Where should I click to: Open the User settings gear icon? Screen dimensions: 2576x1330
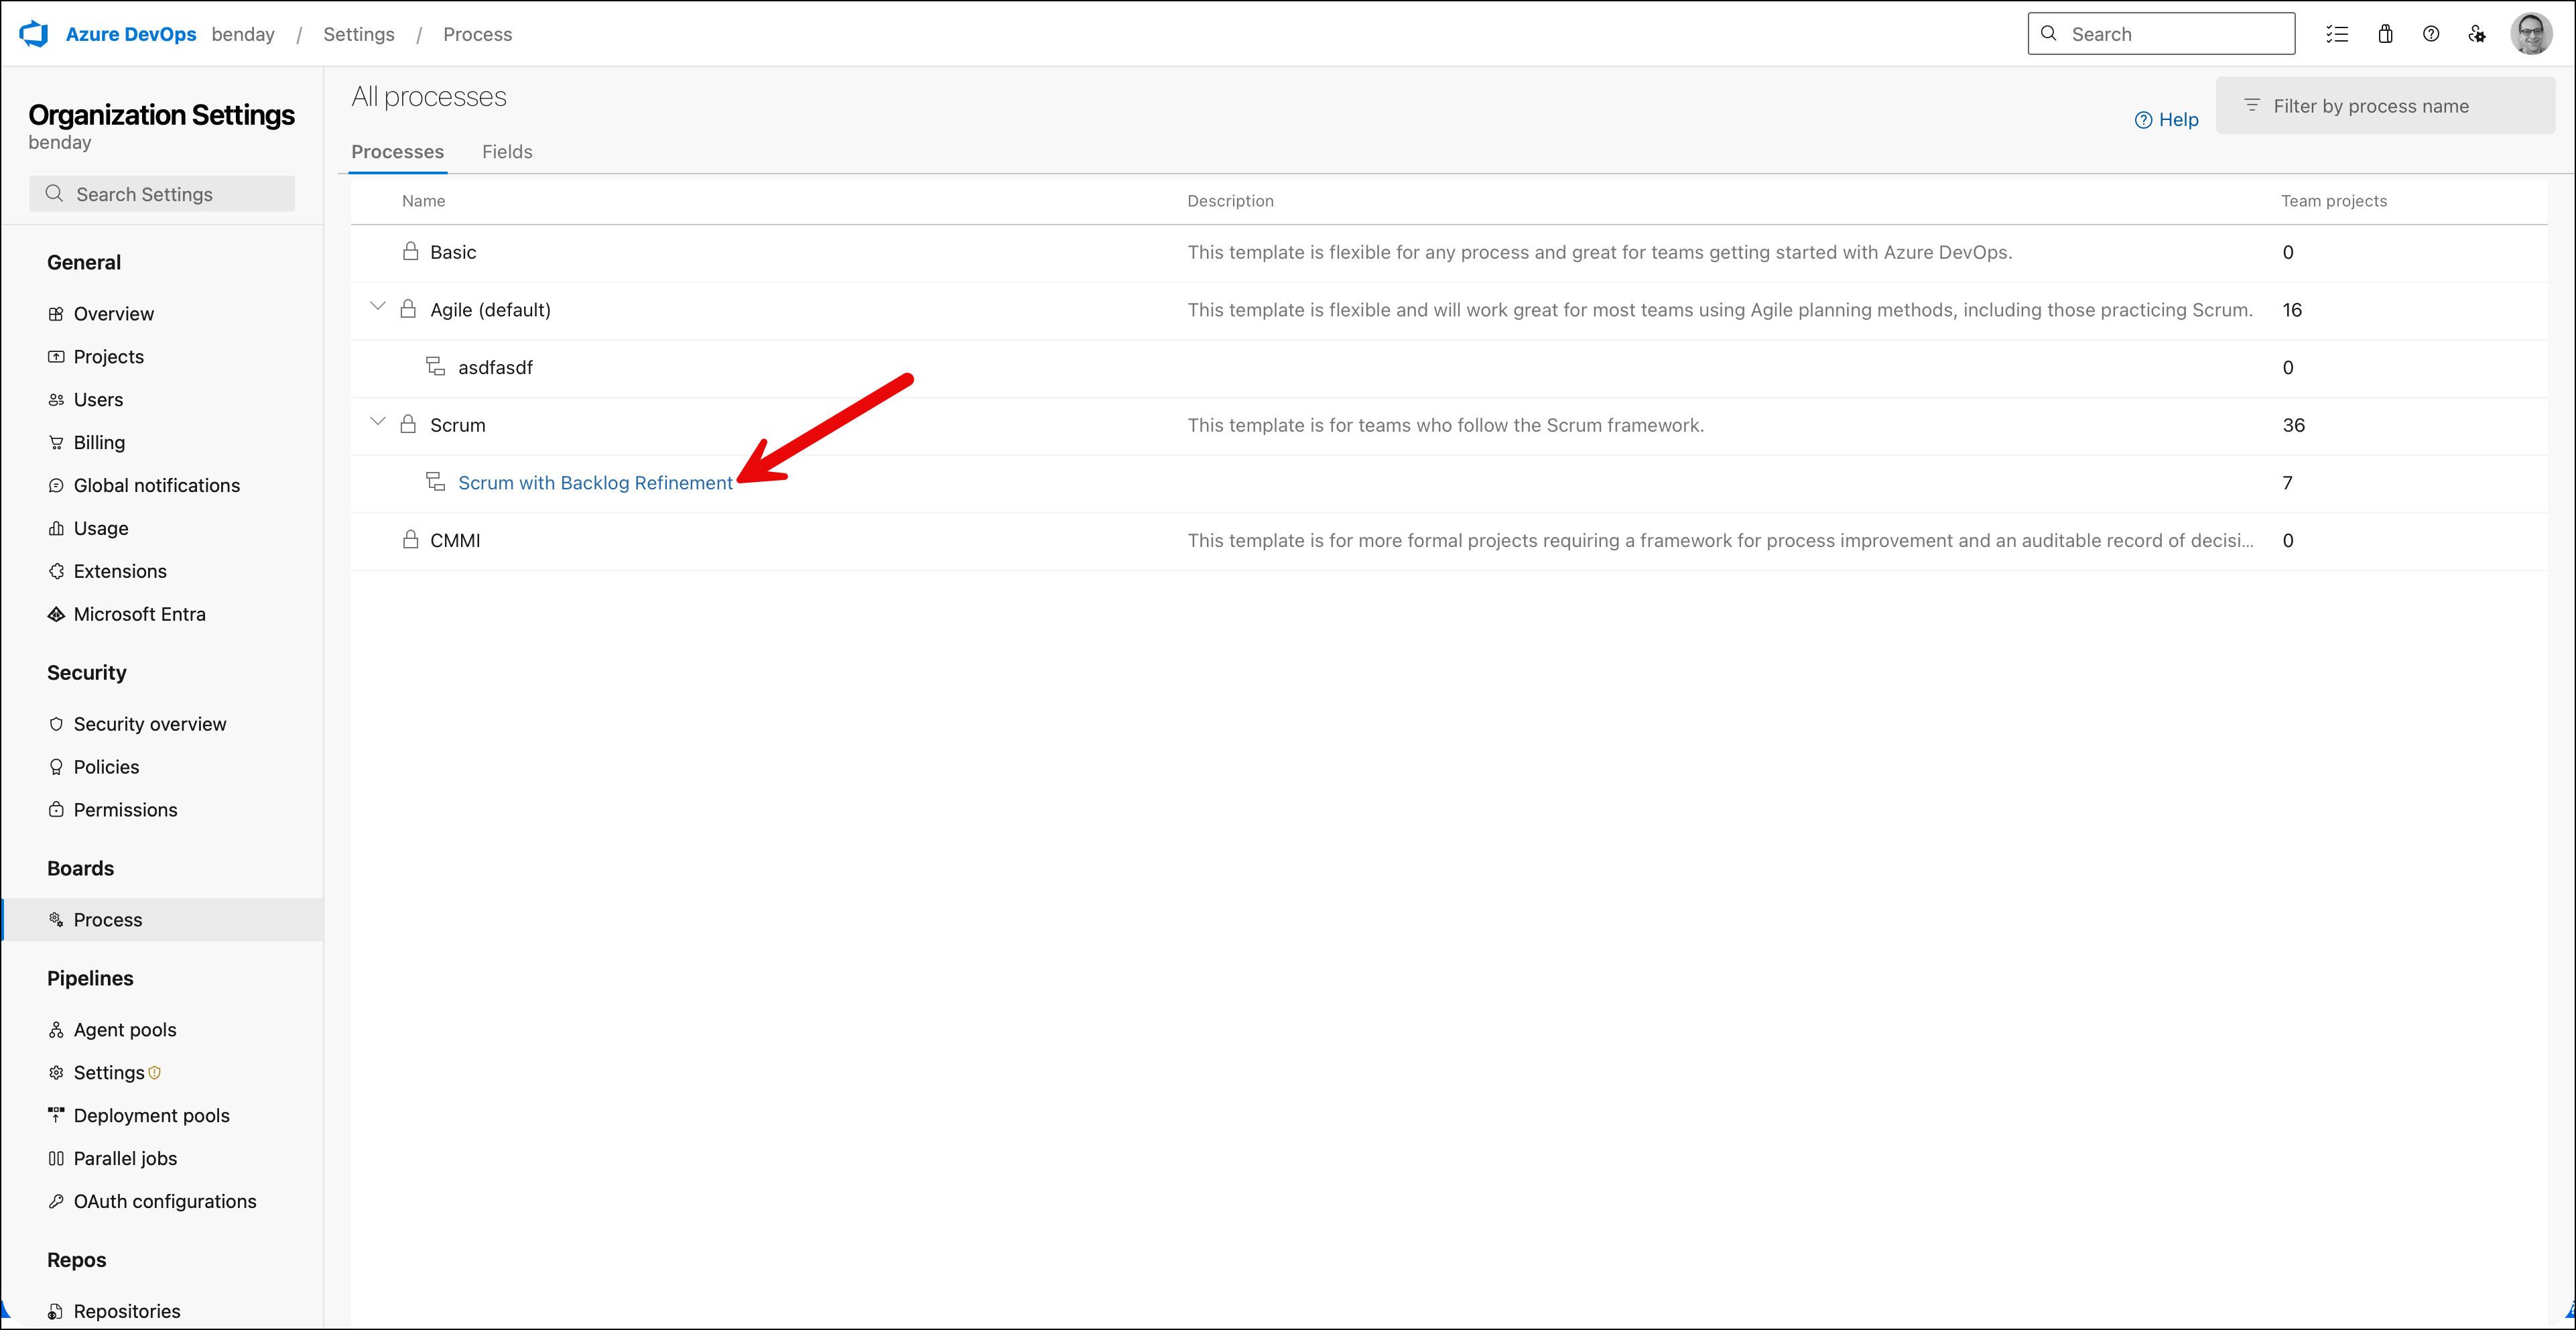pyautogui.click(x=2477, y=33)
